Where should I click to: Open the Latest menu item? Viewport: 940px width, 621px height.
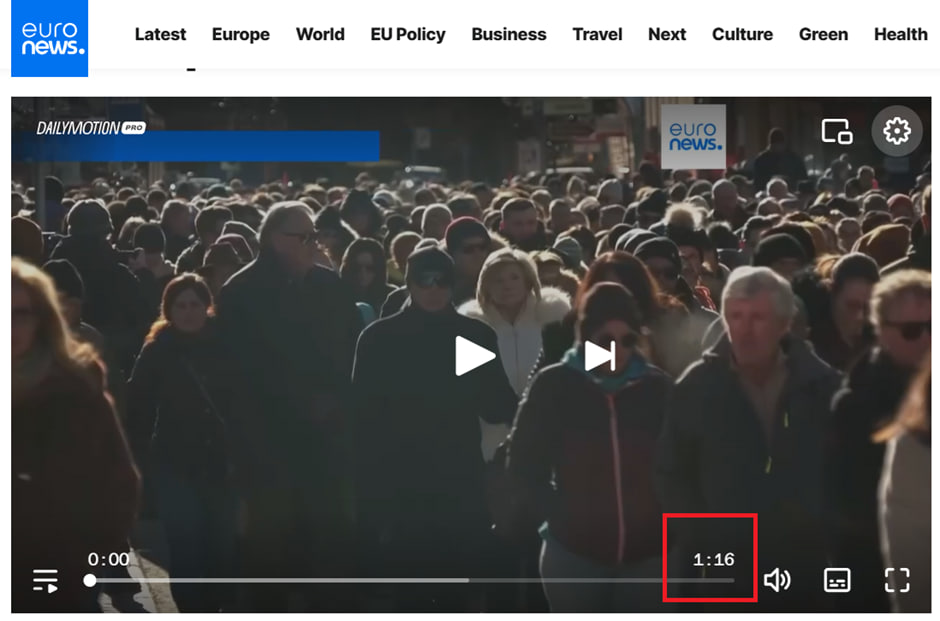[x=160, y=34]
